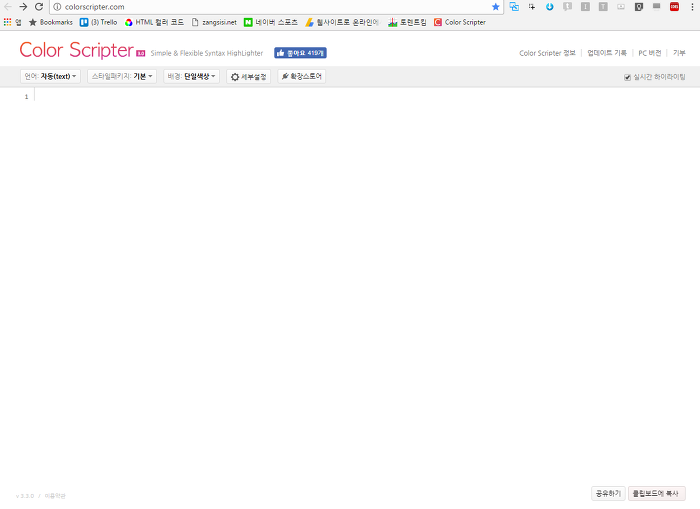The width and height of the screenshot is (700, 509).
Task: Click the selection-crosshair extension icon
Action: (x=532, y=7)
